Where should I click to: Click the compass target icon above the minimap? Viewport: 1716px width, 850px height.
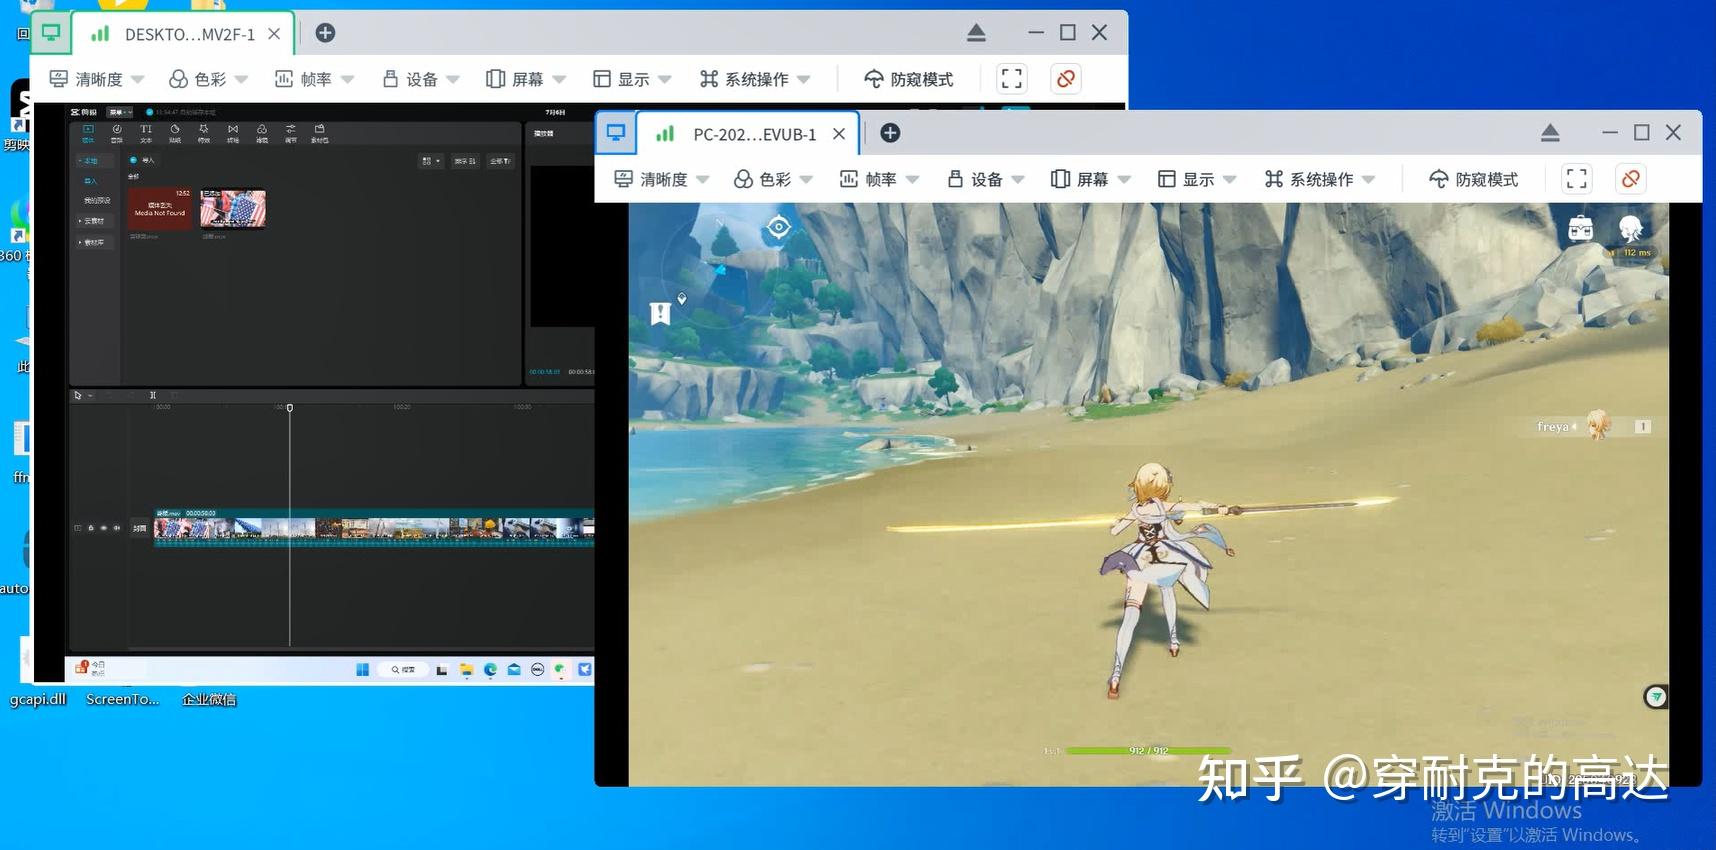point(778,228)
